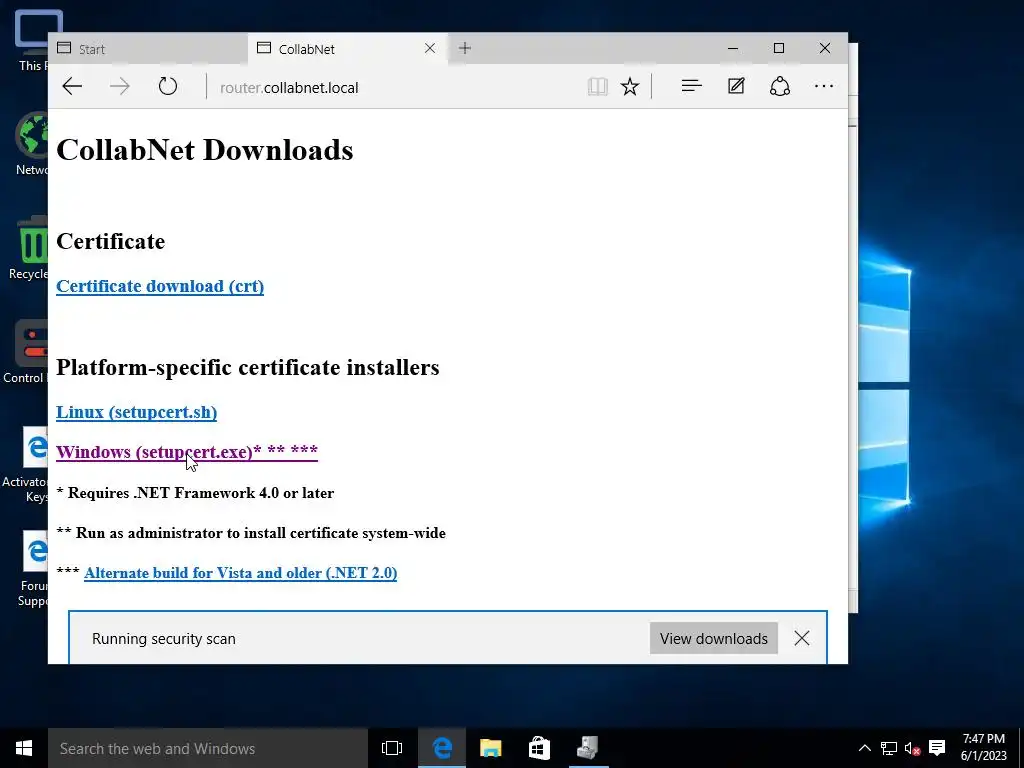Screen dimensions: 1024x768
Task: Click the router.collabnet.local address bar
Action: tap(398, 88)
